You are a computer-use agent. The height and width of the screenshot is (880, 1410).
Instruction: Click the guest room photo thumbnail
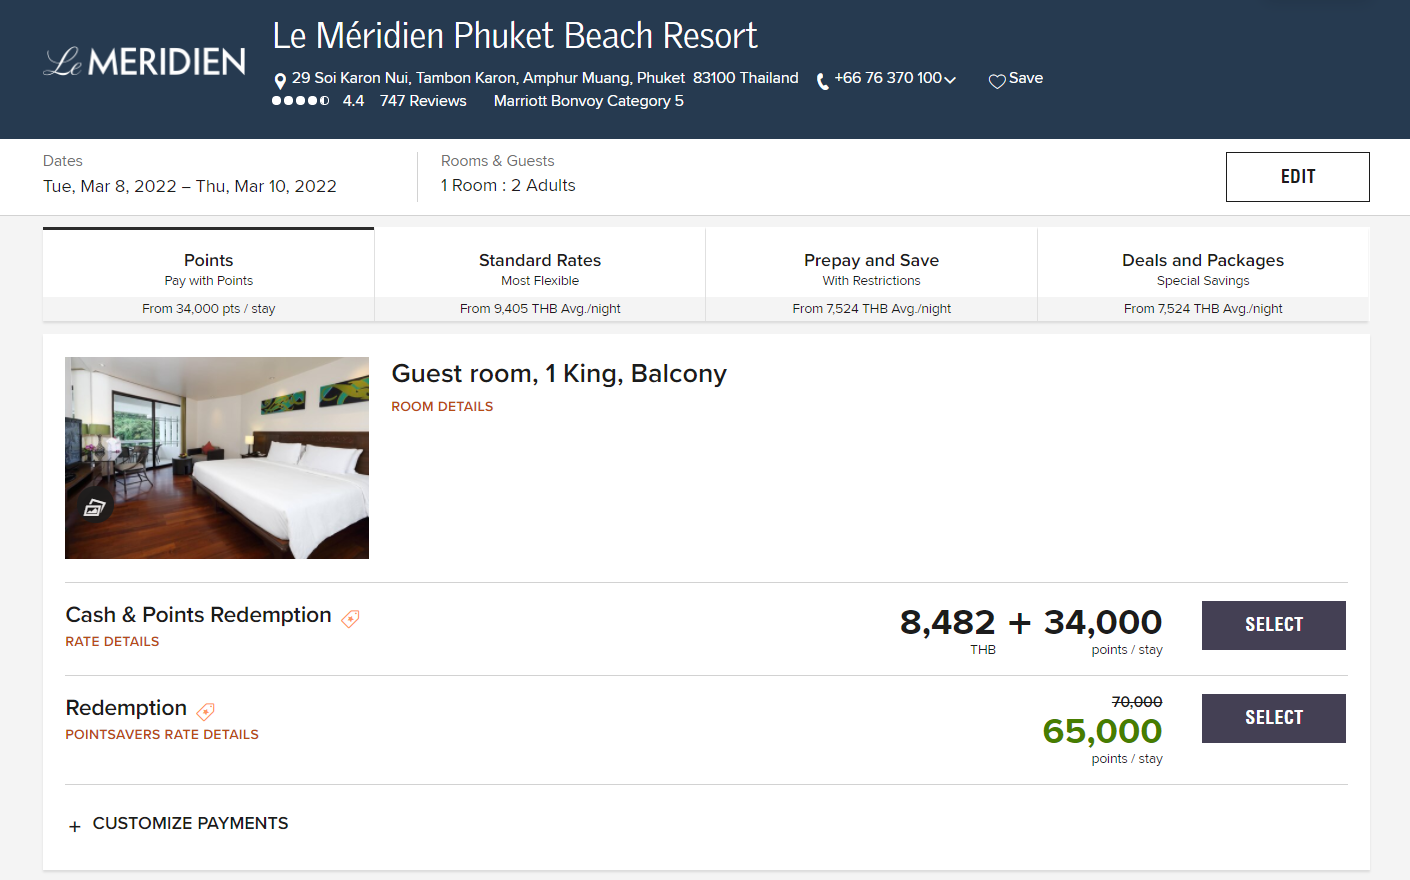coord(217,457)
